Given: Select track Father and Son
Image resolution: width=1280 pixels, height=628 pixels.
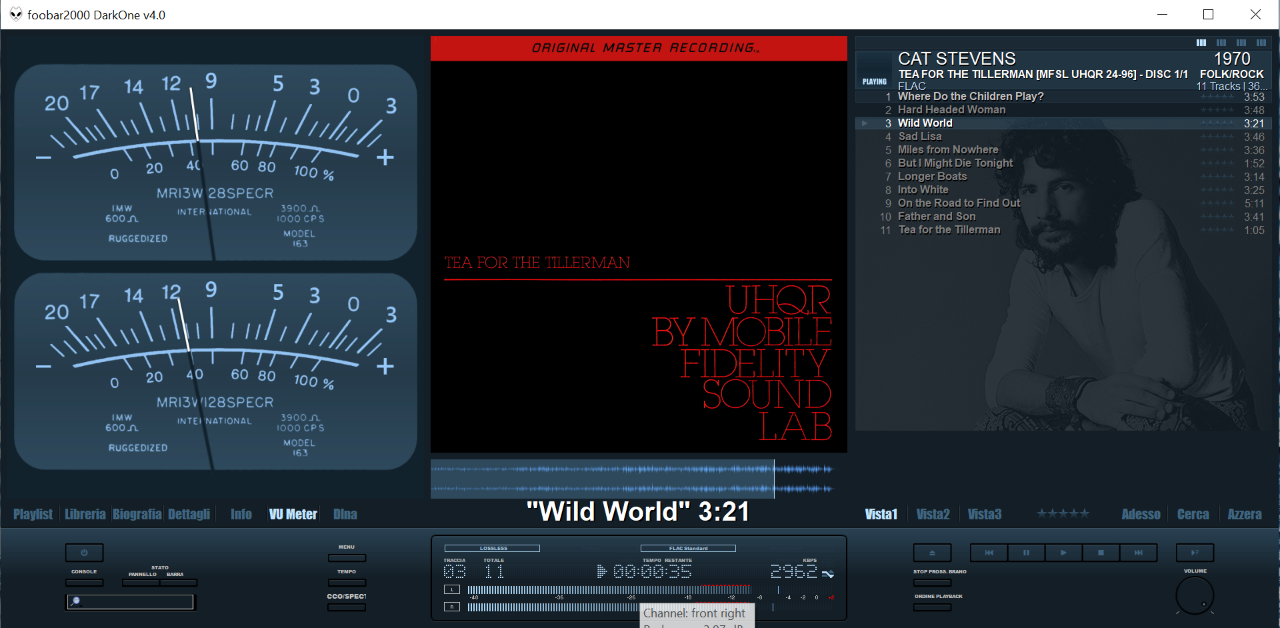Looking at the screenshot, I should click(x=1062, y=216).
